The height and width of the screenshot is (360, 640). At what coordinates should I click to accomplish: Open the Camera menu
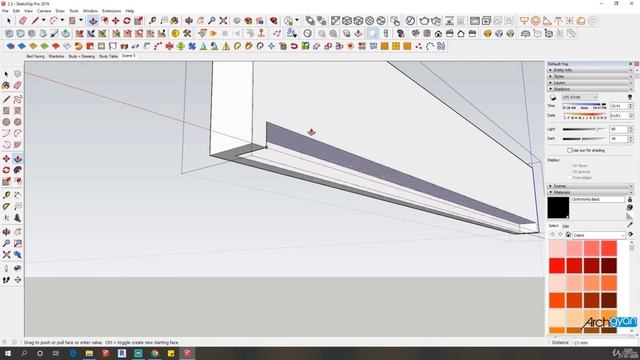[x=44, y=11]
